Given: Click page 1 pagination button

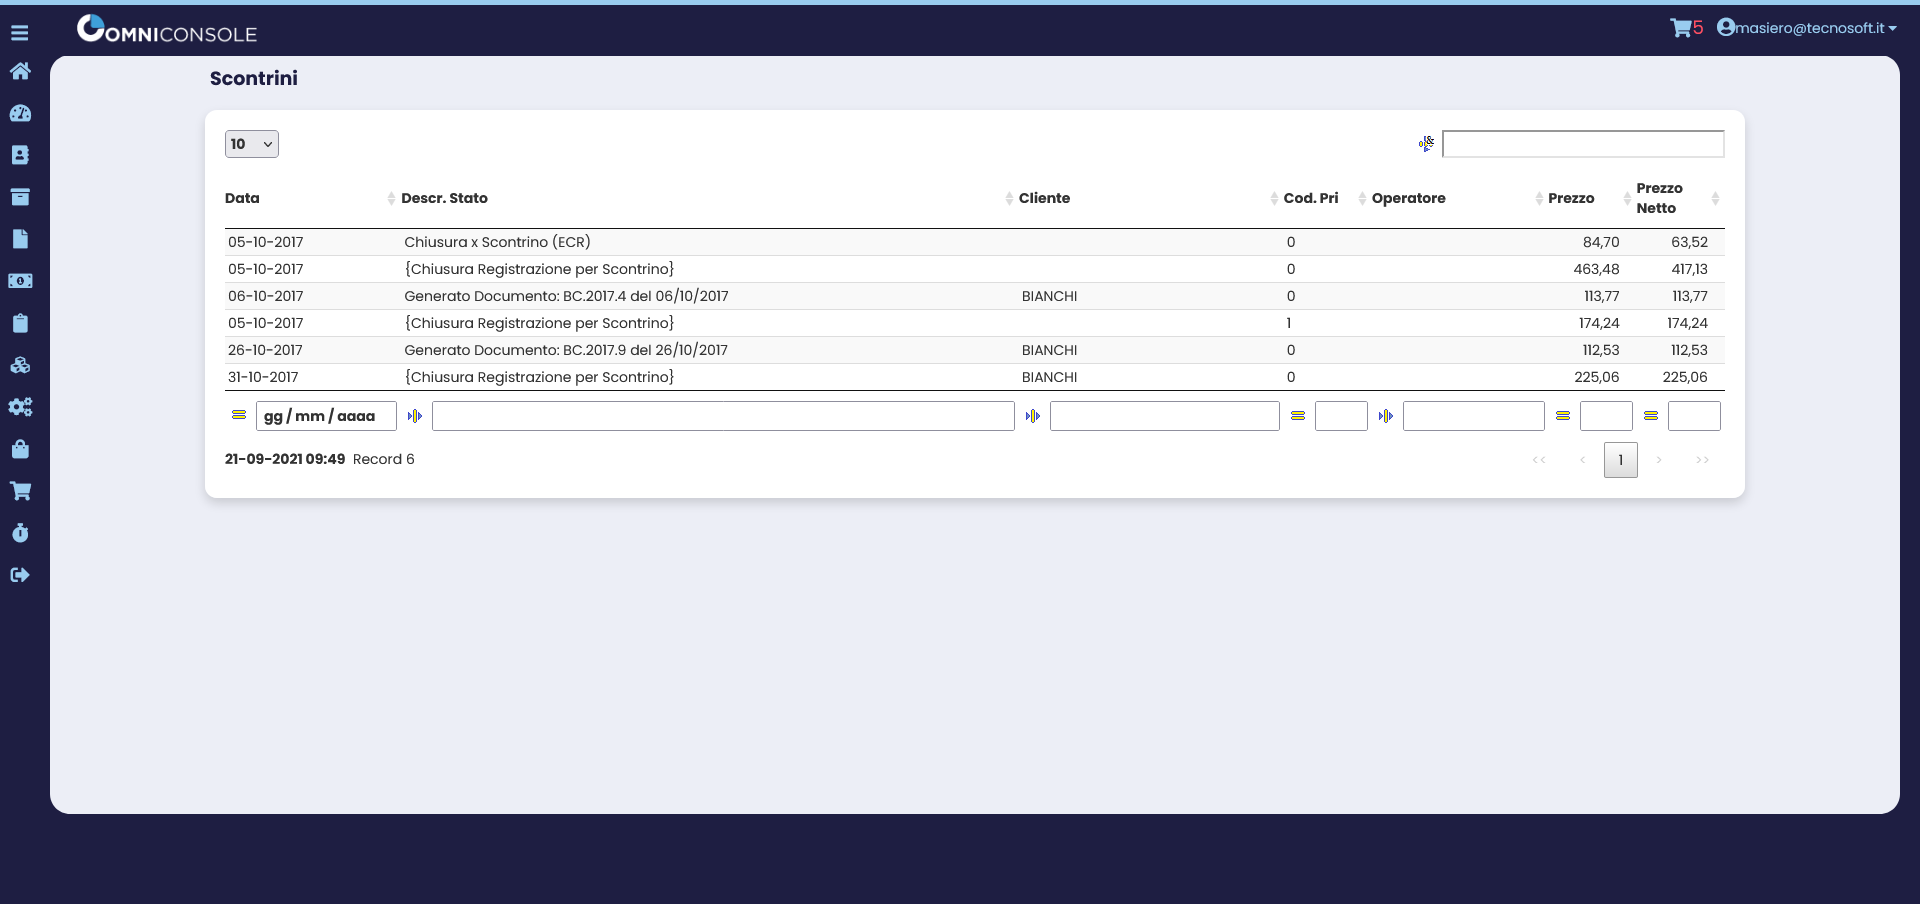Looking at the screenshot, I should pos(1620,460).
